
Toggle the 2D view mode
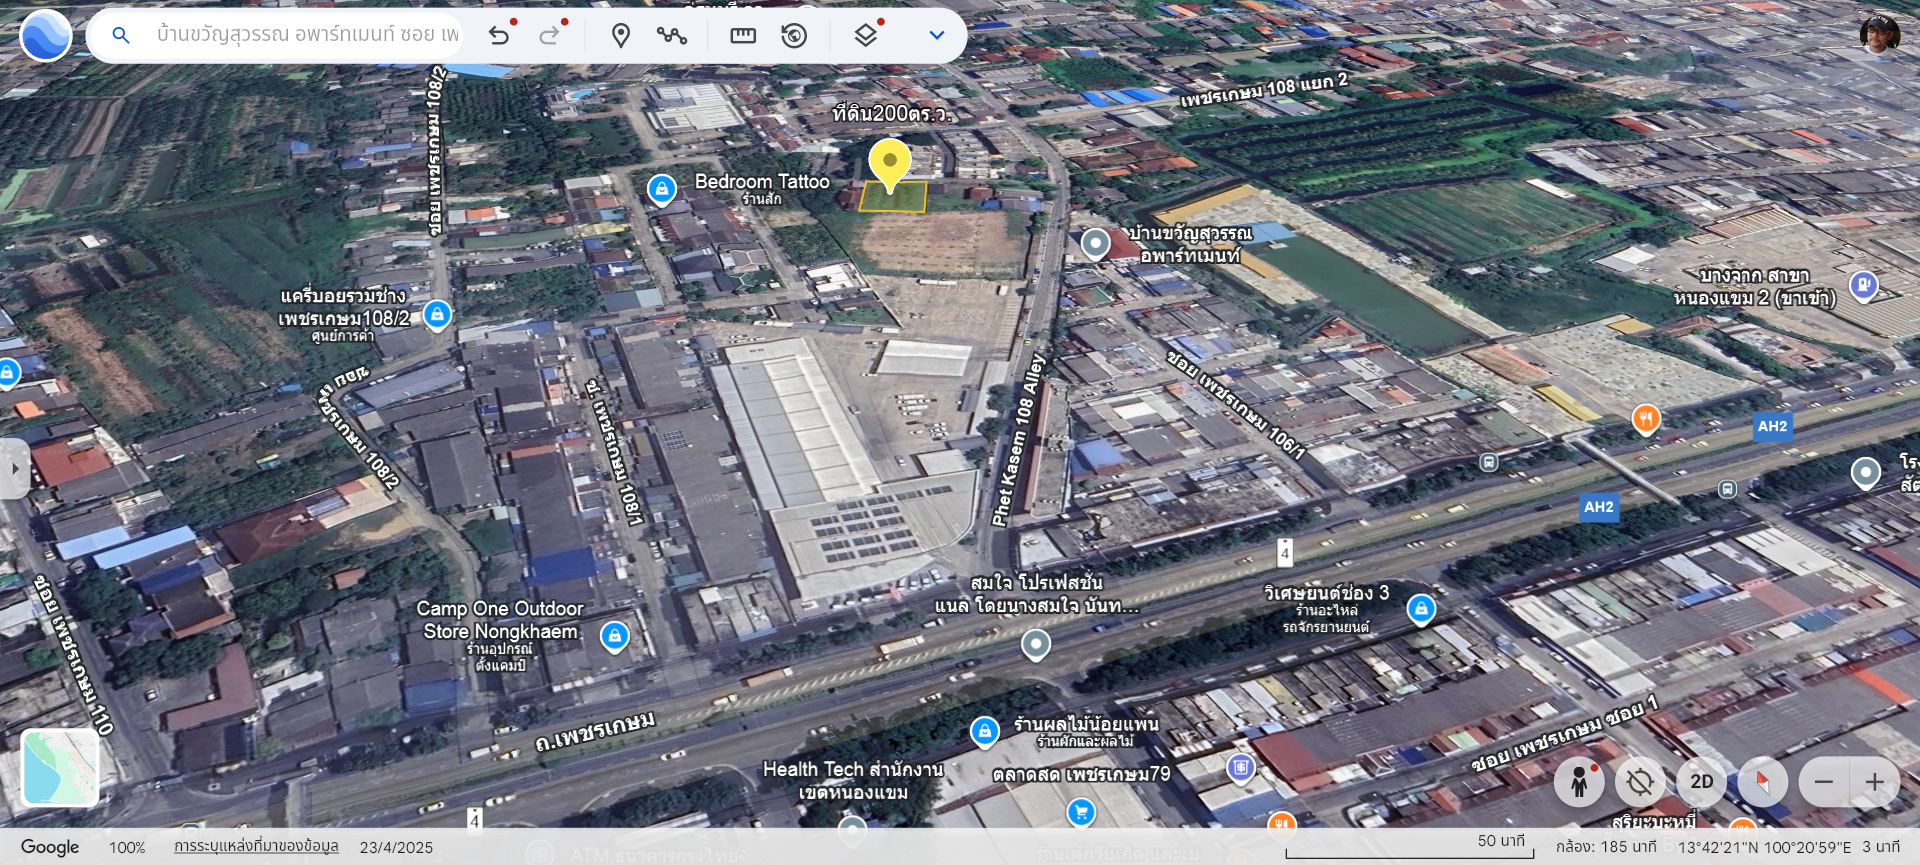1701,782
